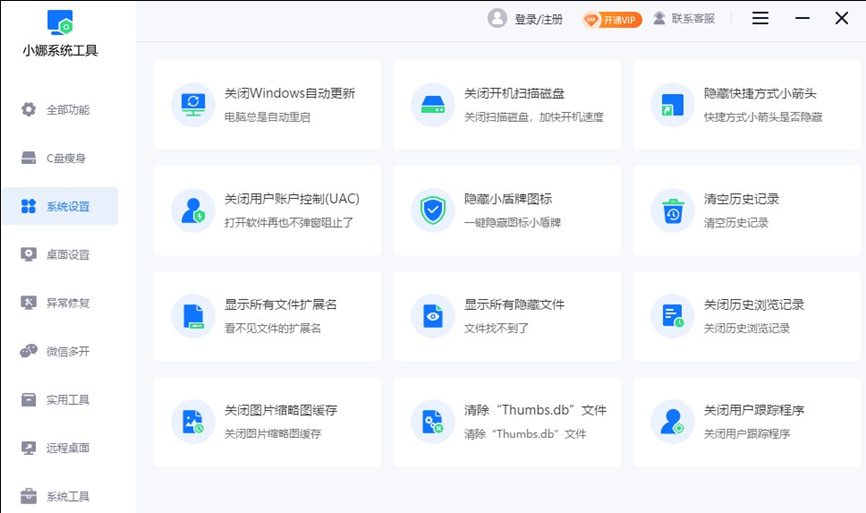This screenshot has height=513, width=866.
Task: Click the 隐藏小盾牌图标 shield icon
Action: coord(433,210)
